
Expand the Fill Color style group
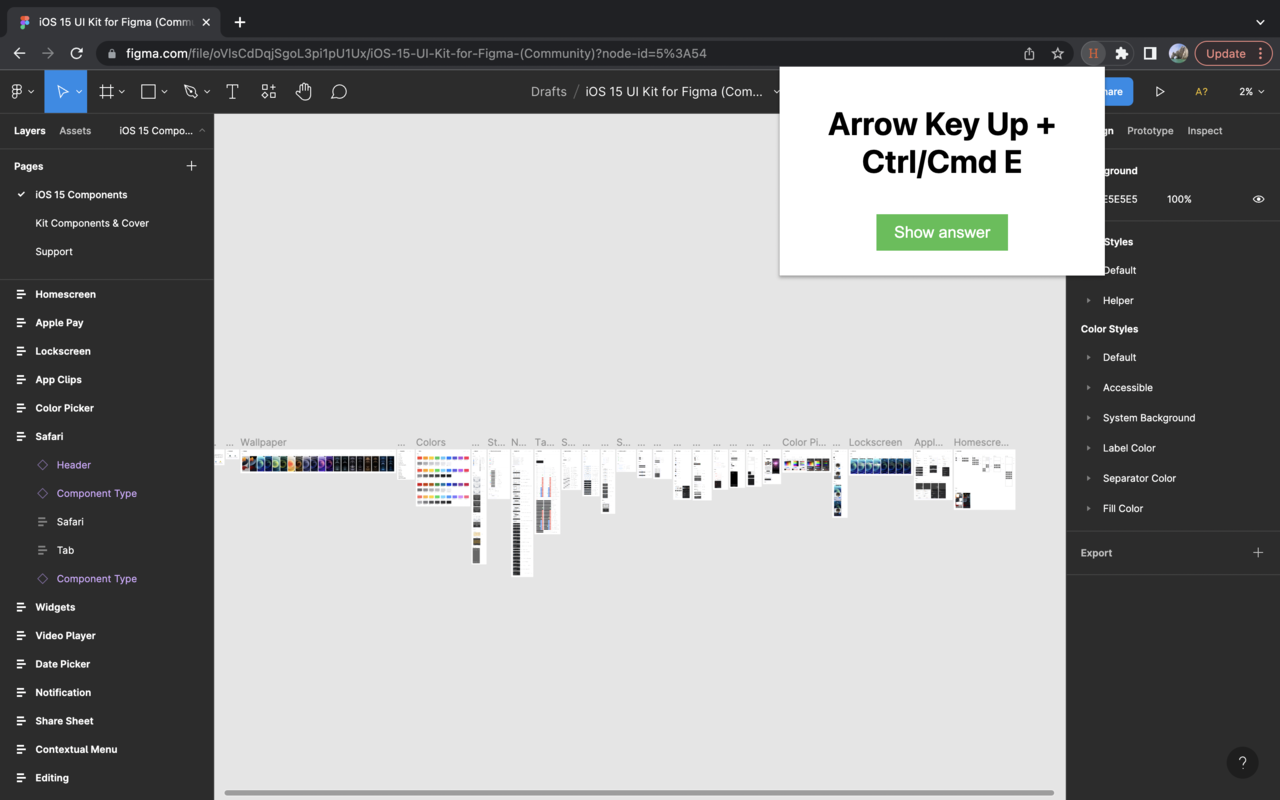[1089, 508]
